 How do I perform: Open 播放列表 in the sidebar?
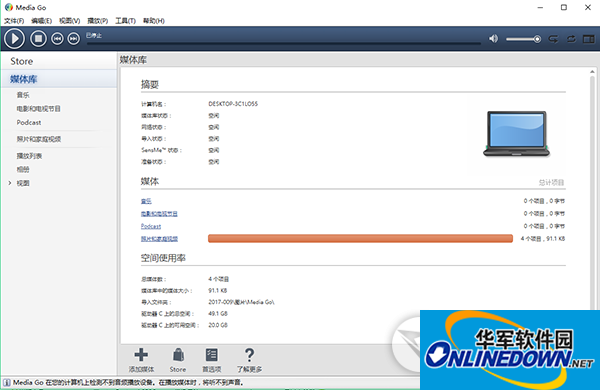[29, 156]
